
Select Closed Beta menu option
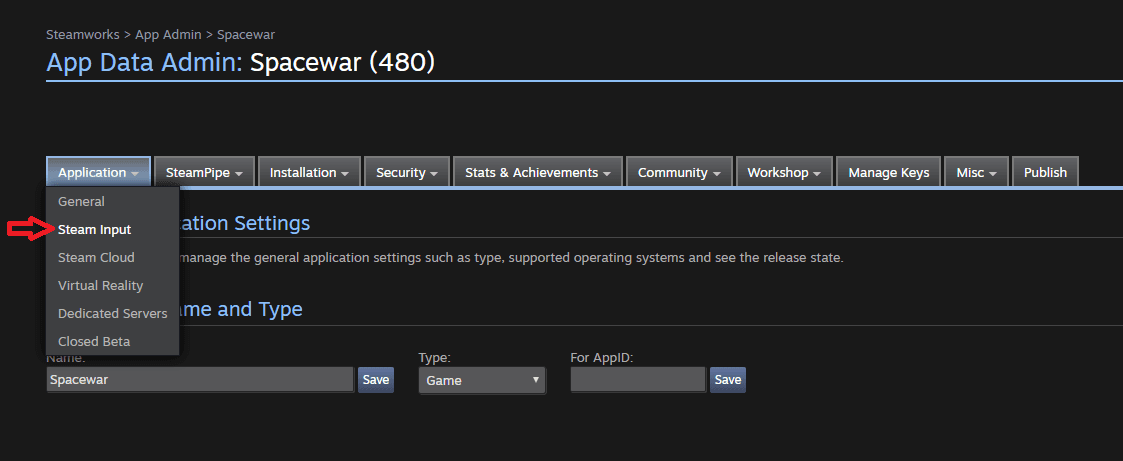tap(94, 341)
